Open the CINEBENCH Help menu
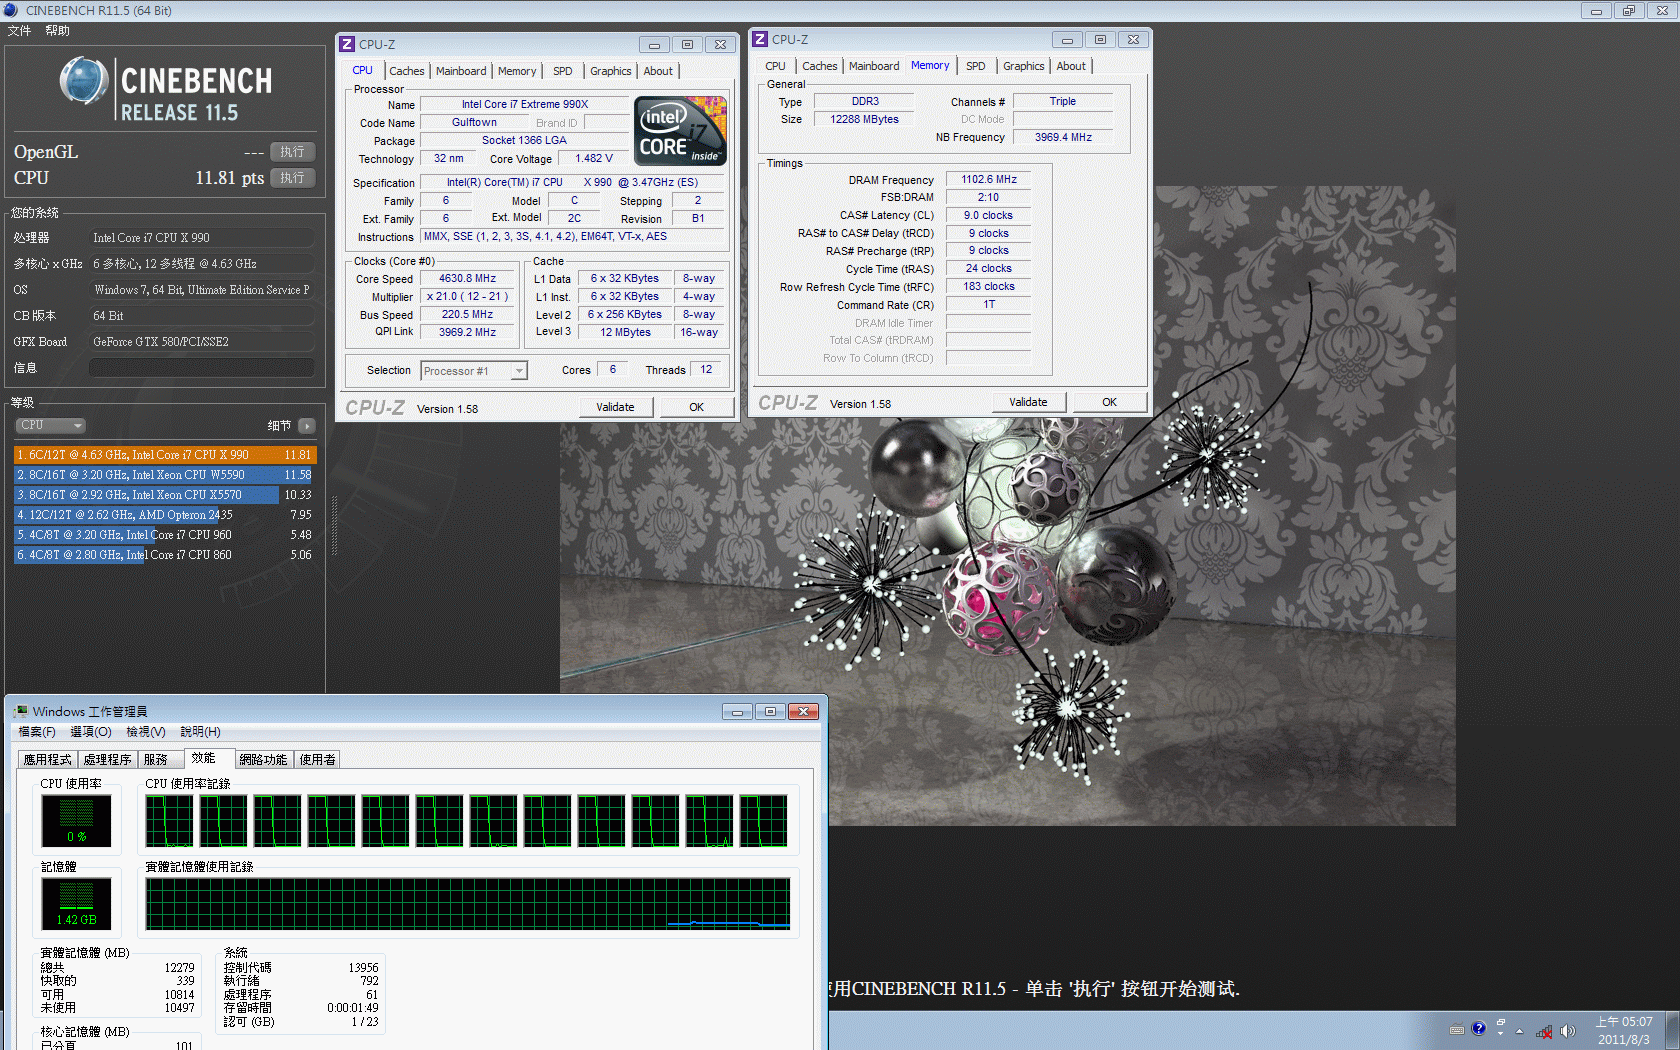 [57, 31]
